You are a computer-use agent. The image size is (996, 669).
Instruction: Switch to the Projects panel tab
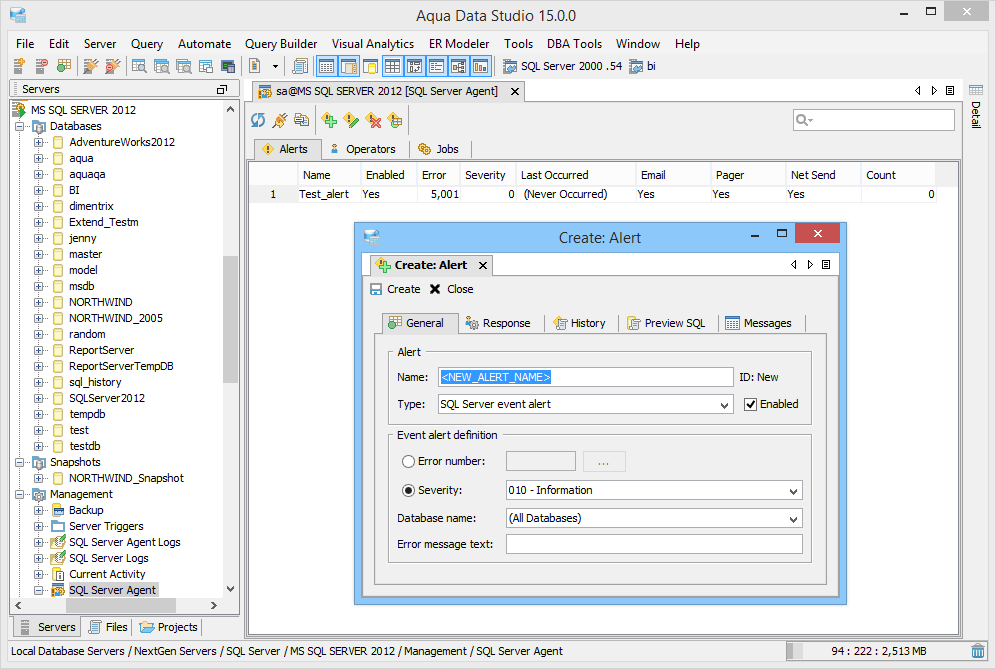click(x=168, y=627)
